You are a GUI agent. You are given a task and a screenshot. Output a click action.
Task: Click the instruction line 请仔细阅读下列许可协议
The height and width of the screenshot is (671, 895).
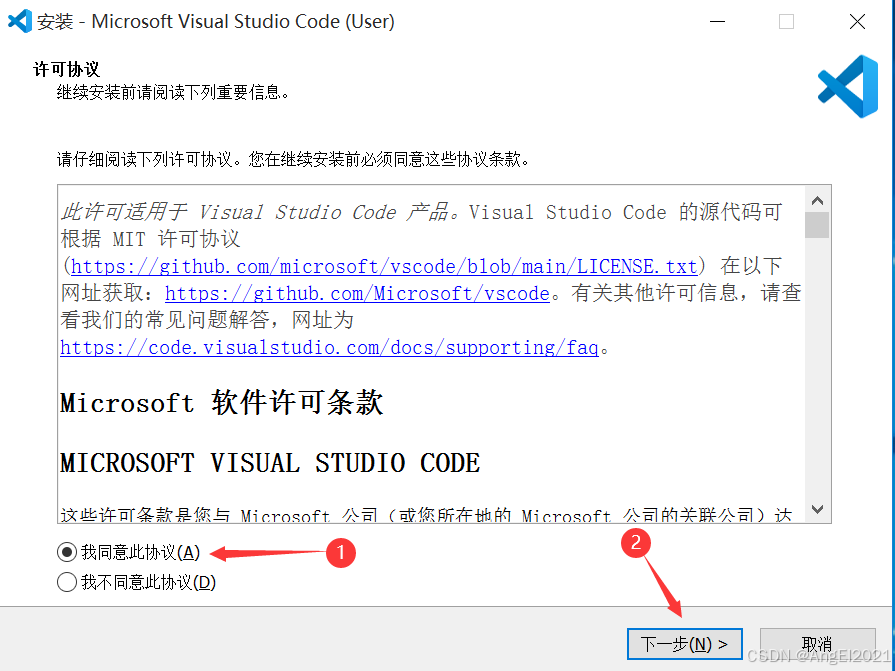pos(293,159)
